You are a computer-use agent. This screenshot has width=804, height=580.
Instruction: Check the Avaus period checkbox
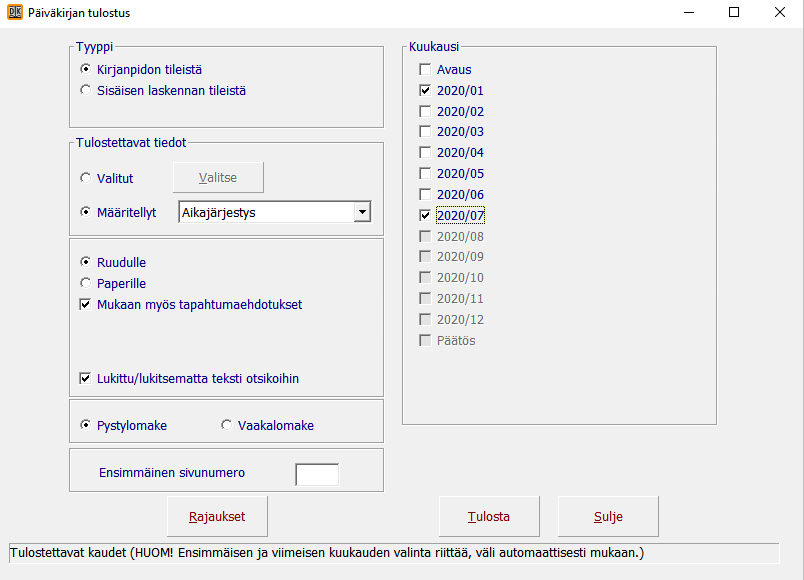click(425, 70)
